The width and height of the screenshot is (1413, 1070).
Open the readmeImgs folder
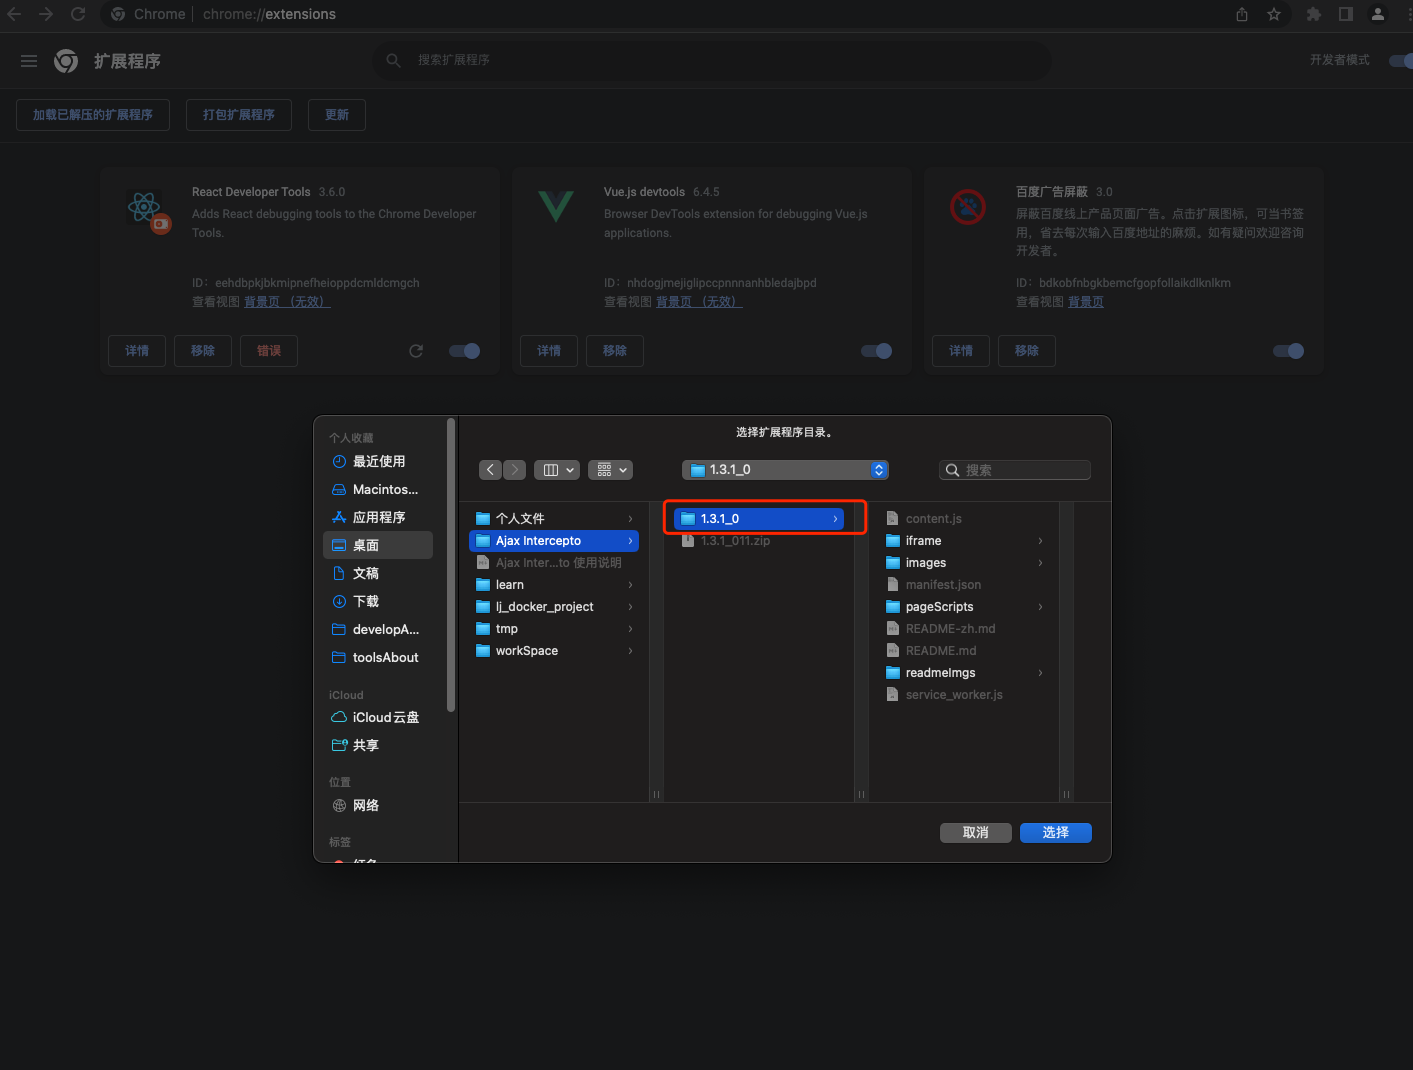(964, 673)
